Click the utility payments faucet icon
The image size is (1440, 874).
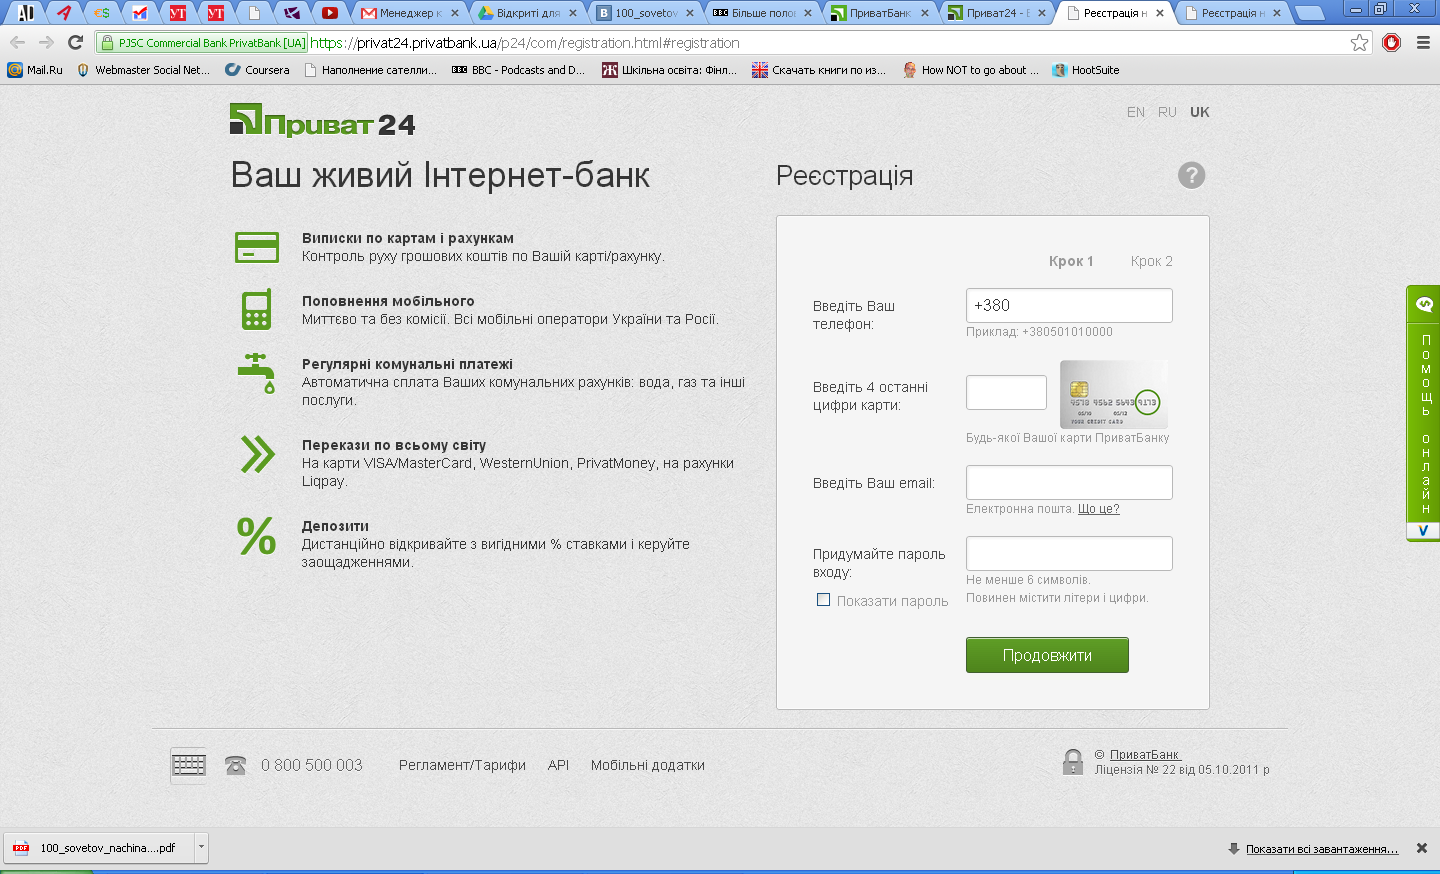(x=257, y=373)
